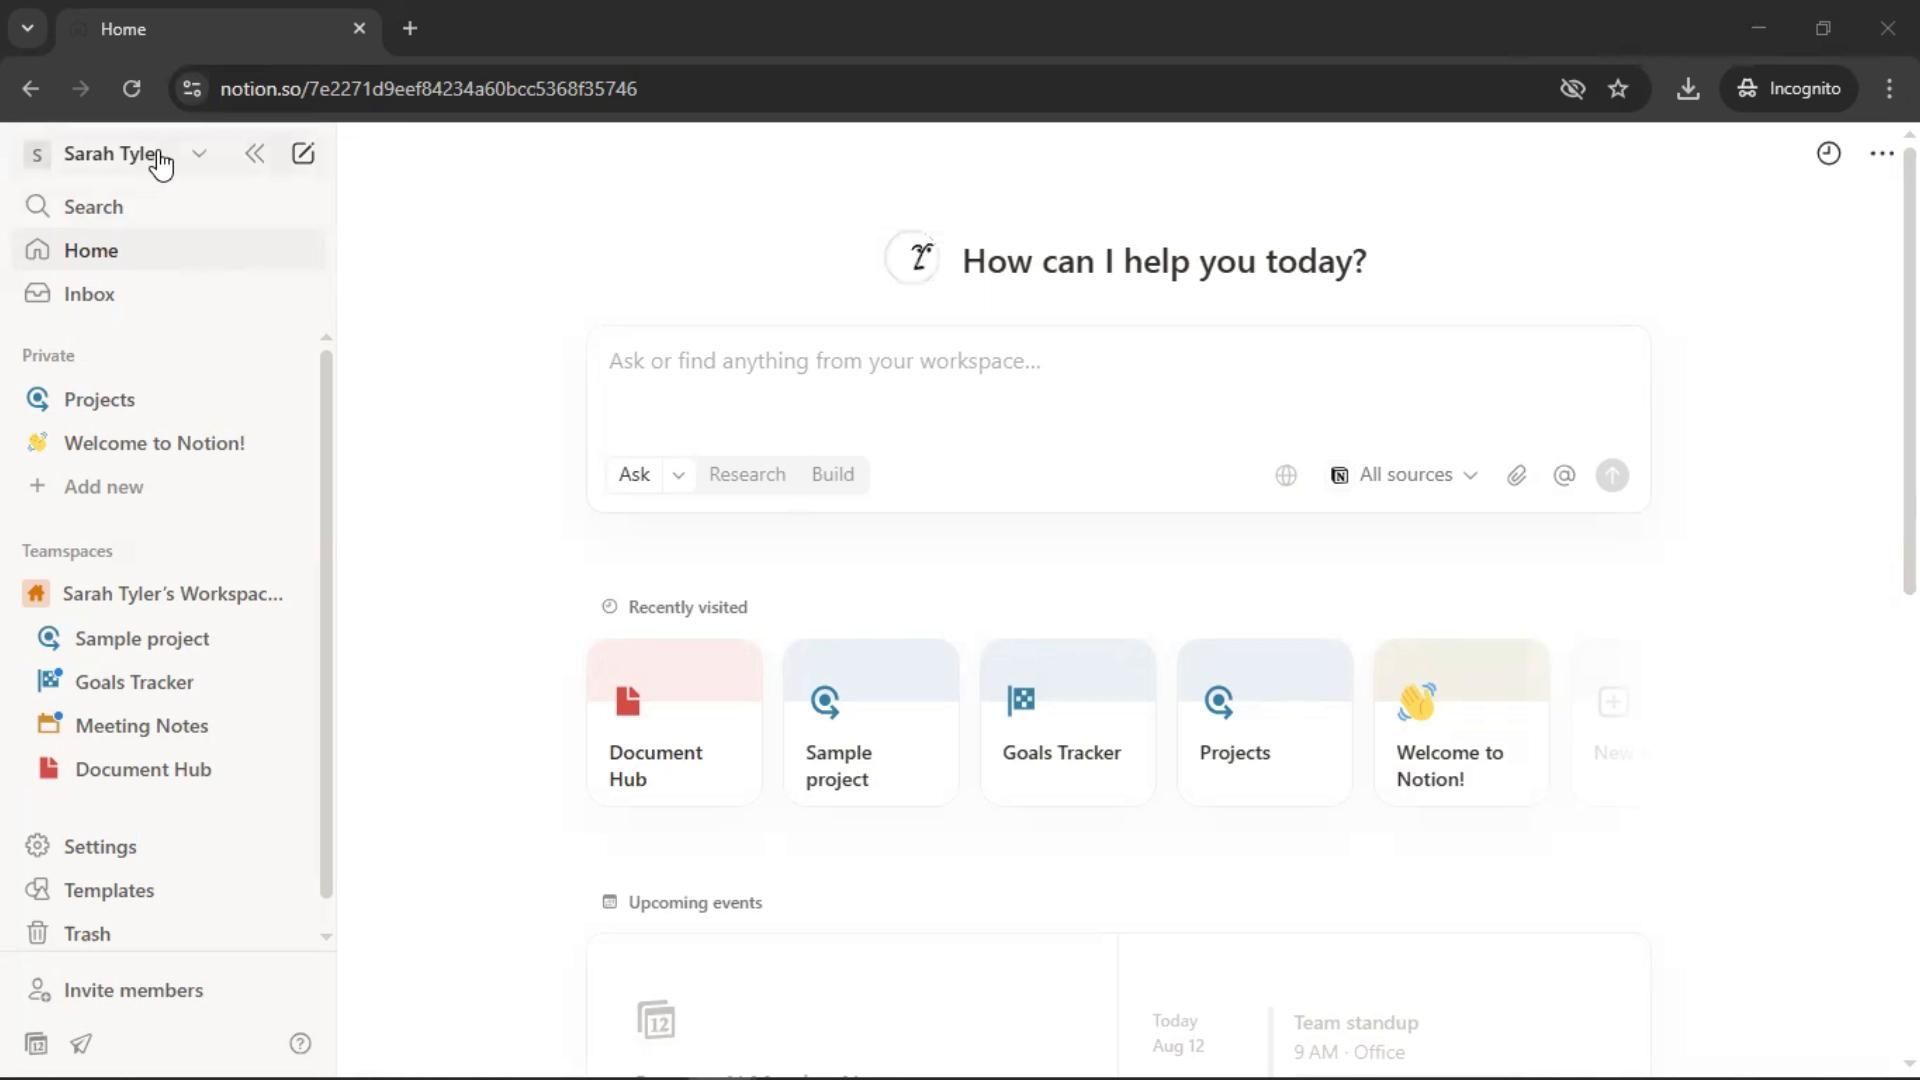The height and width of the screenshot is (1080, 1920).
Task: Click the attach file paperclip icon
Action: pos(1516,476)
